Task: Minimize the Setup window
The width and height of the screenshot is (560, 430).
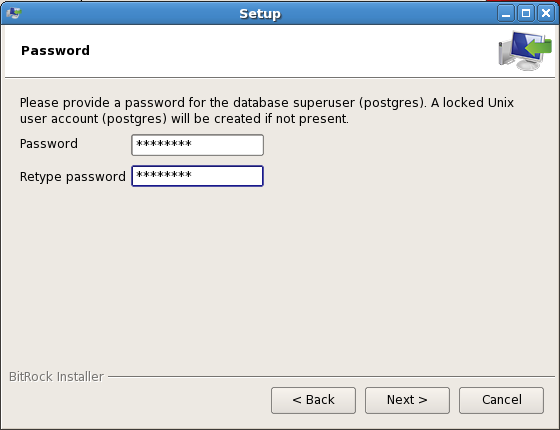Action: (x=506, y=14)
